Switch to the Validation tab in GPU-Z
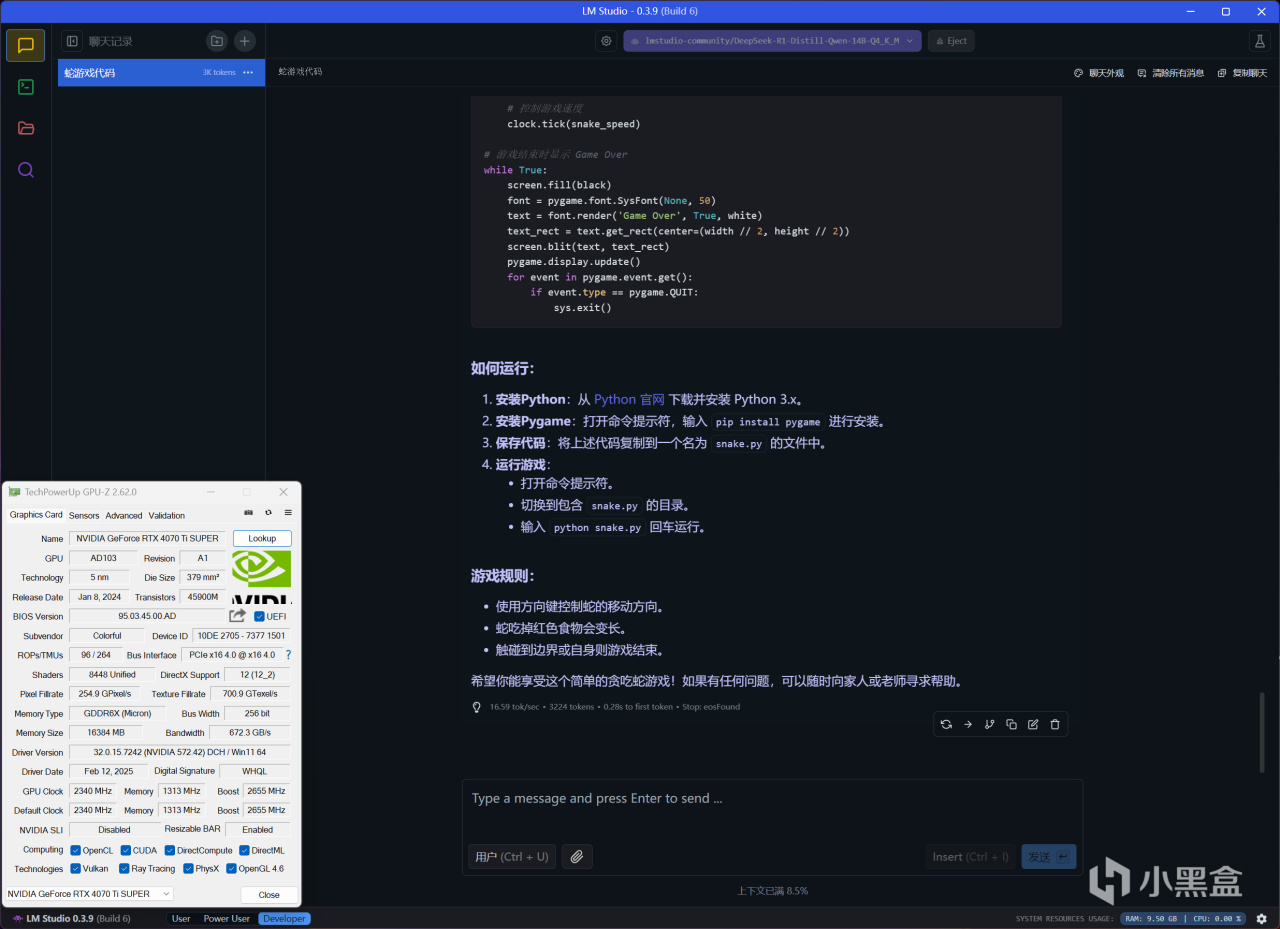1280x929 pixels. coord(167,515)
